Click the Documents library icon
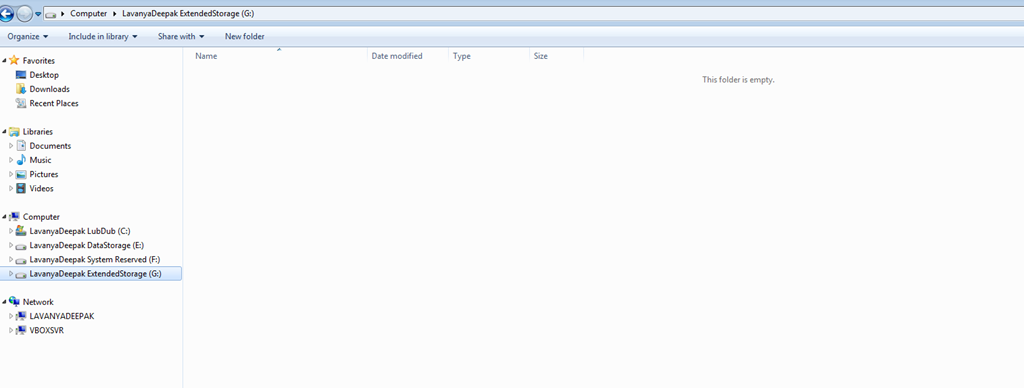This screenshot has height=388, width=1024. pyautogui.click(x=21, y=146)
